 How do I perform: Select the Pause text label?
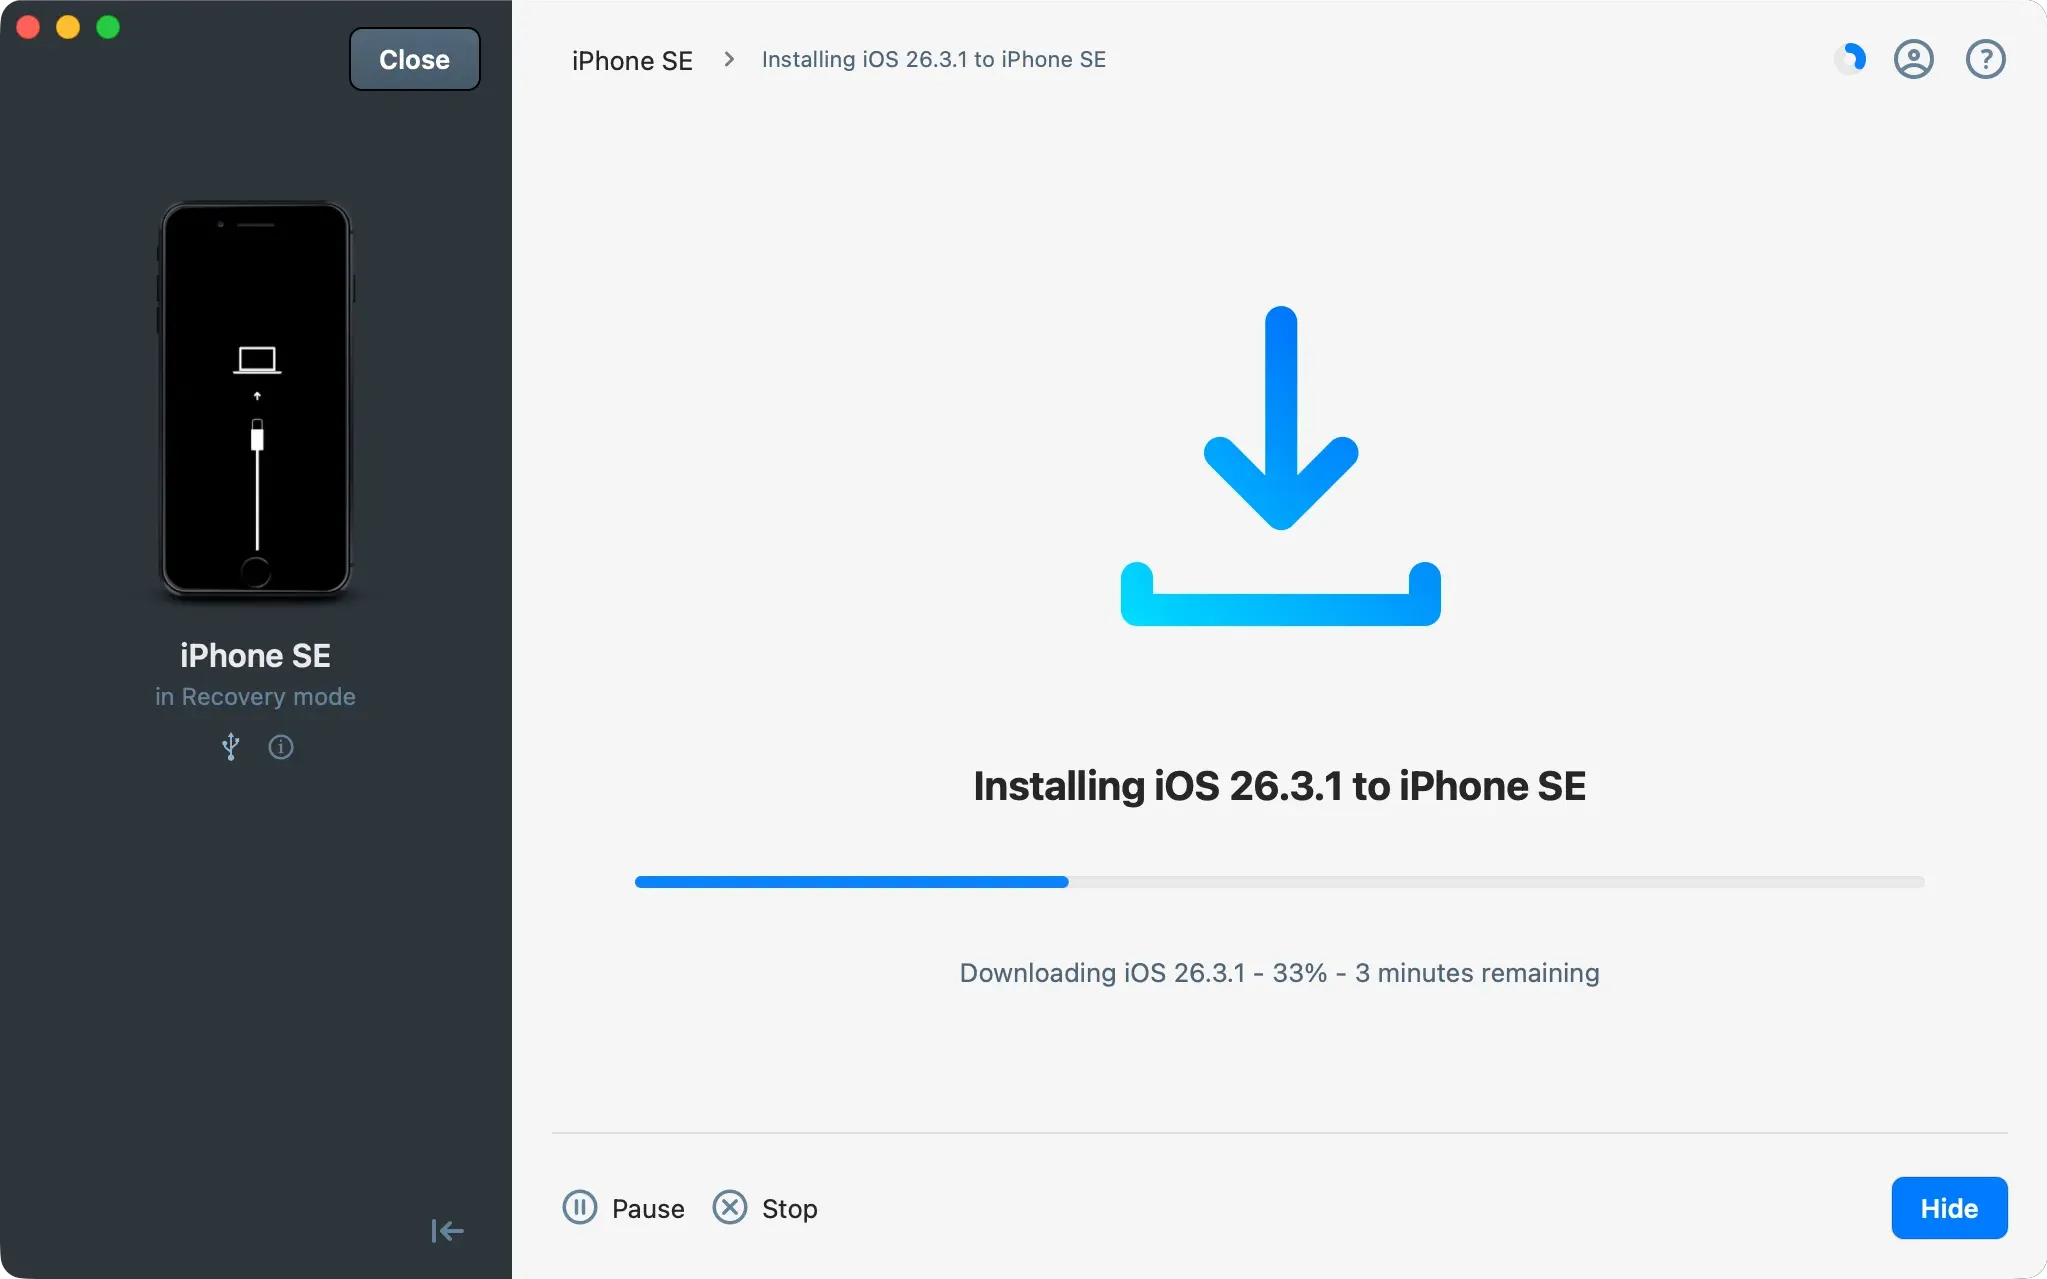click(646, 1207)
